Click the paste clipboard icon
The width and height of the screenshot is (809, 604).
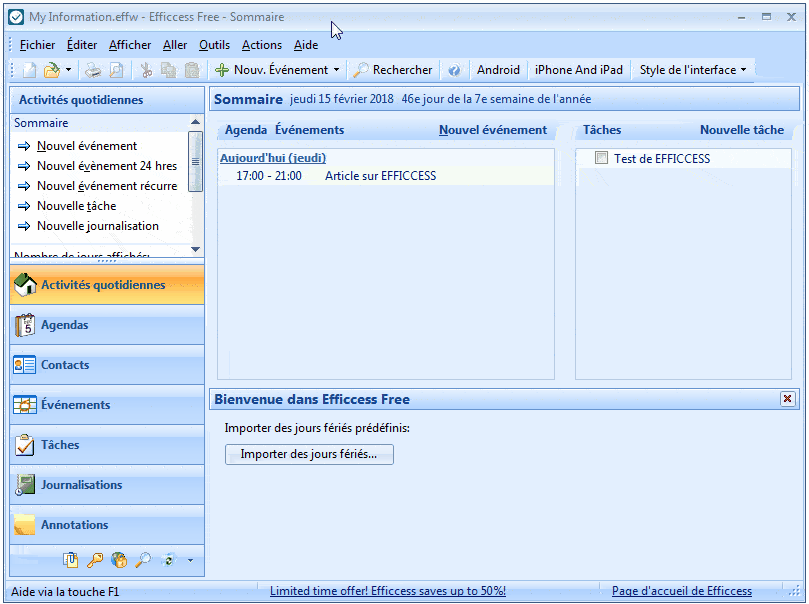[x=192, y=70]
